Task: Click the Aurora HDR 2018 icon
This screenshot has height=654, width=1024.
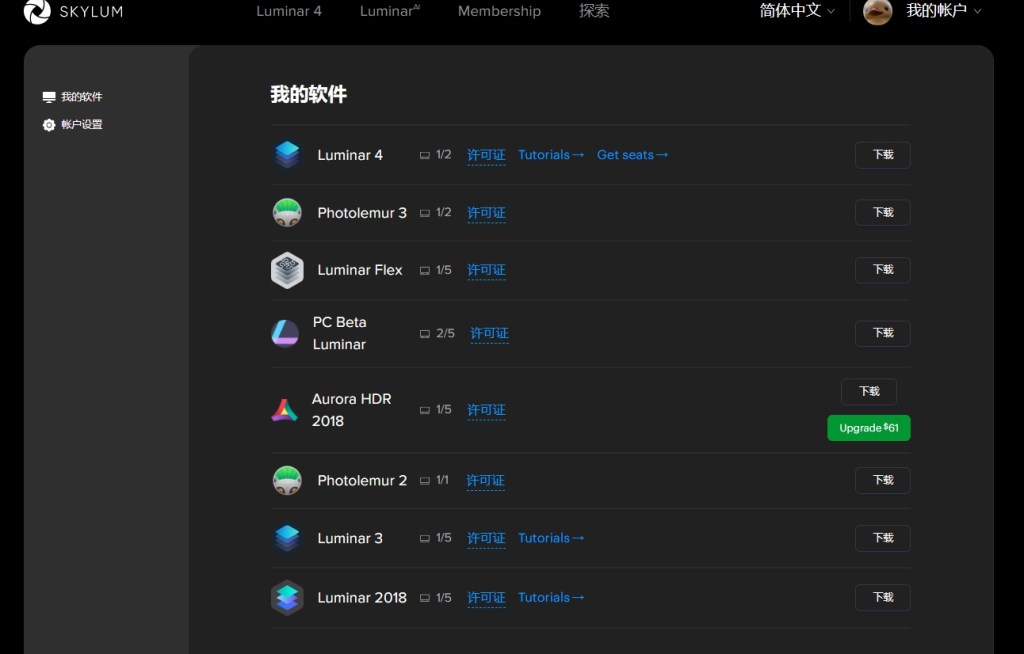Action: pos(285,410)
